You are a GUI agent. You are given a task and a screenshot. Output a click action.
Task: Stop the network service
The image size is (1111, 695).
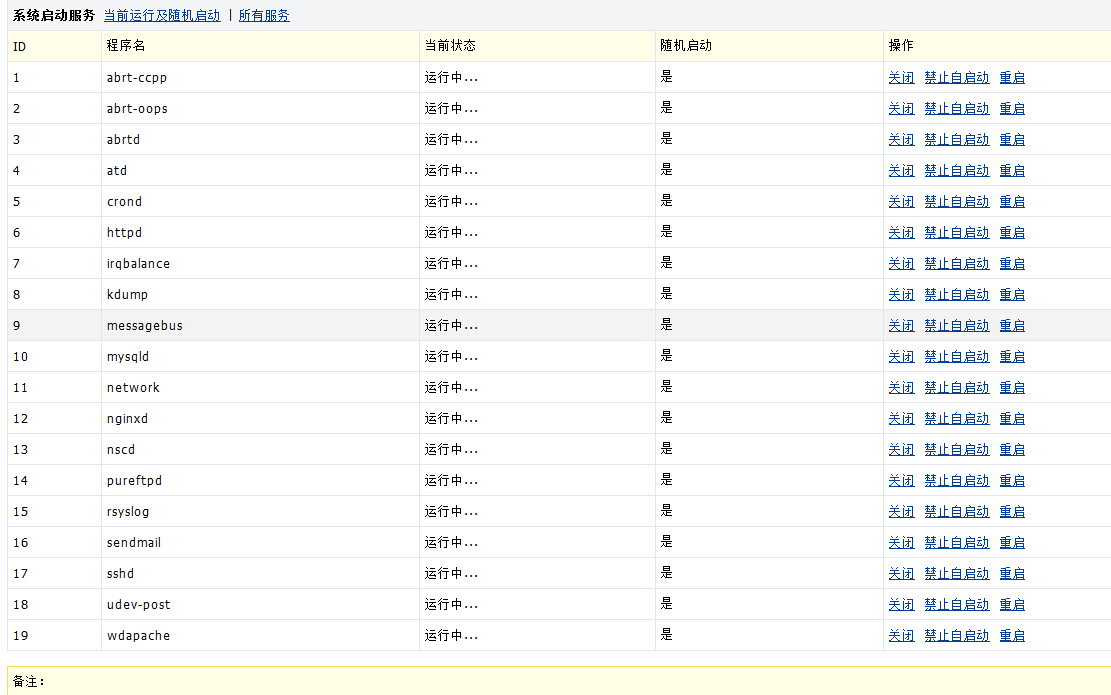901,388
